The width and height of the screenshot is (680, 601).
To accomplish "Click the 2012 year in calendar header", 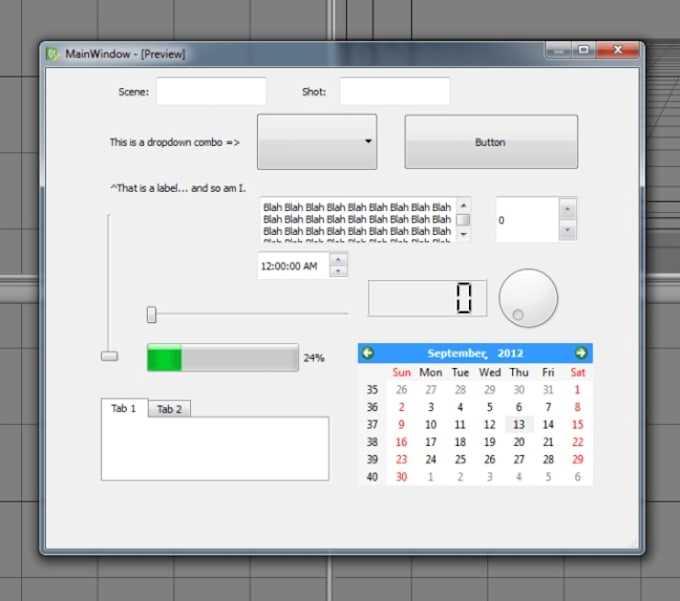I will [x=510, y=353].
